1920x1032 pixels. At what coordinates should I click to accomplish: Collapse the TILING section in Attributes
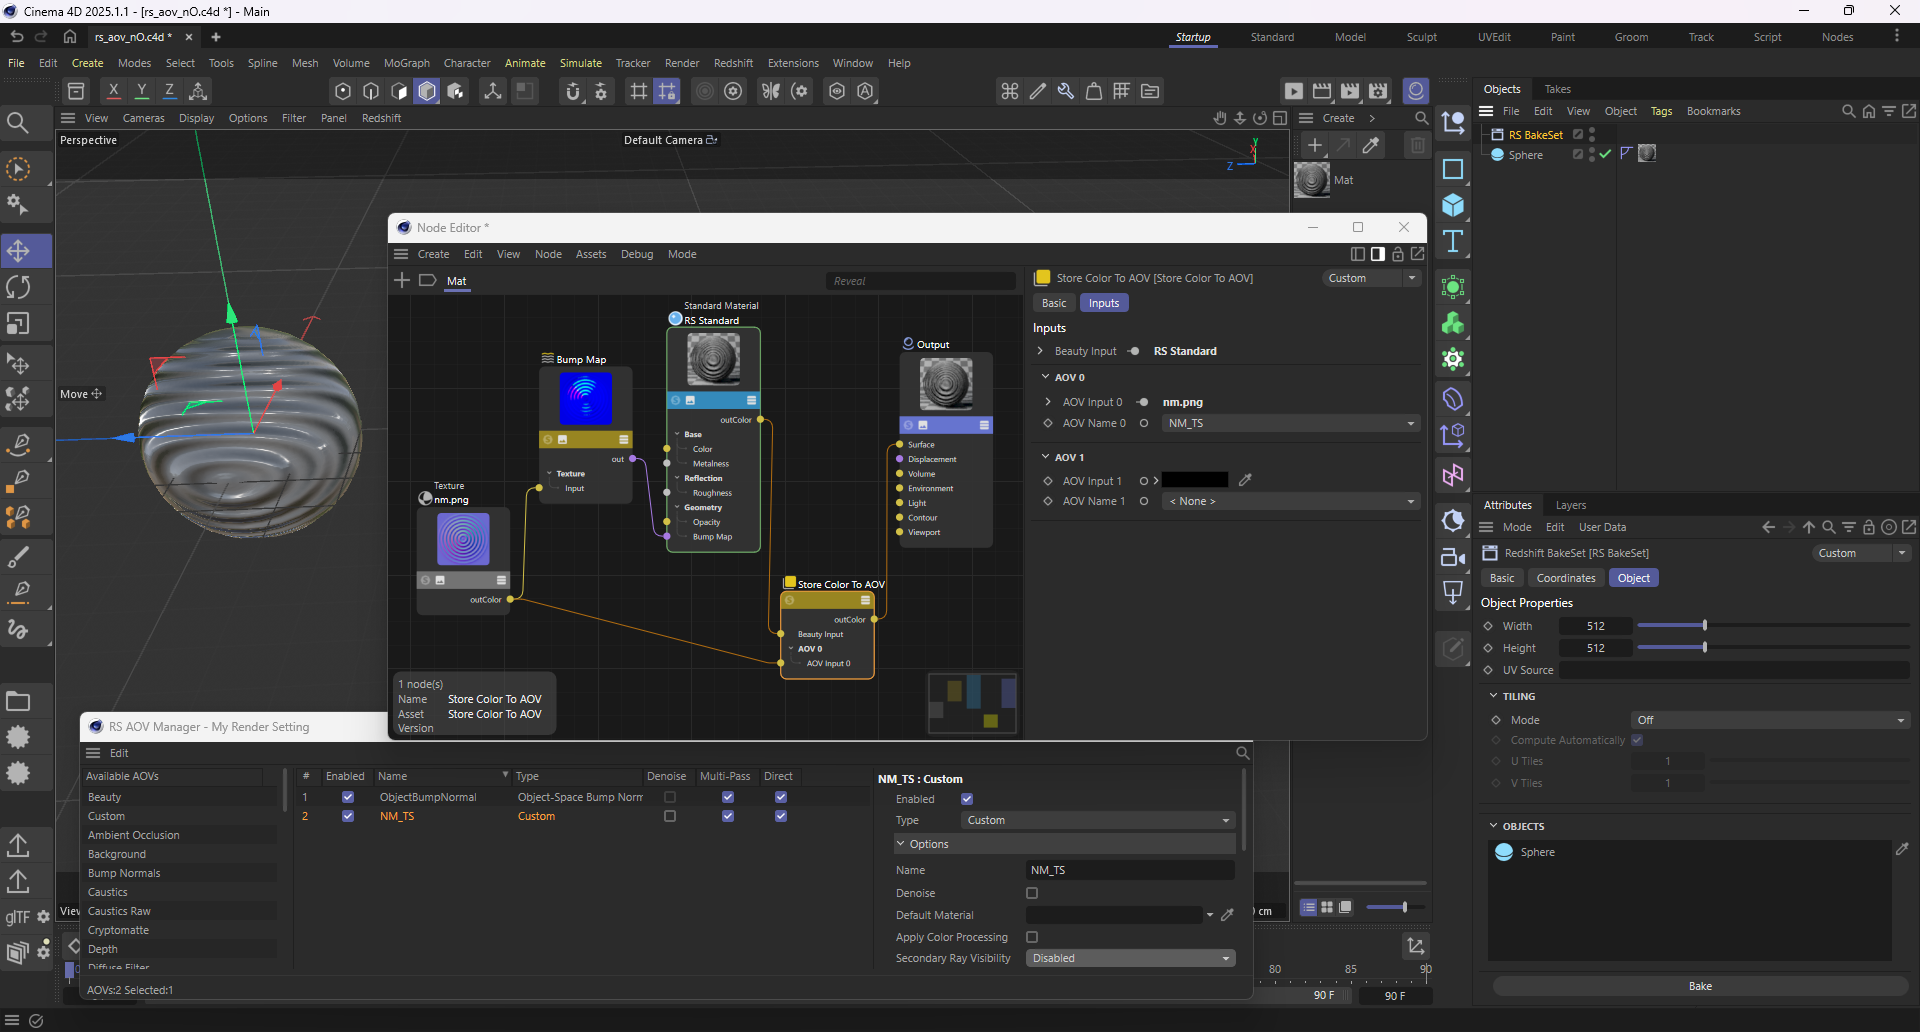pyautogui.click(x=1494, y=696)
